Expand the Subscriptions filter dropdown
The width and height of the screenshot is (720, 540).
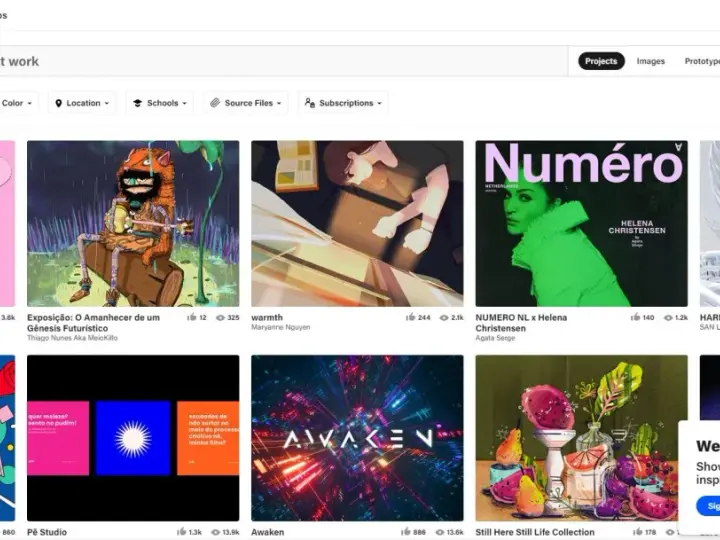point(343,103)
